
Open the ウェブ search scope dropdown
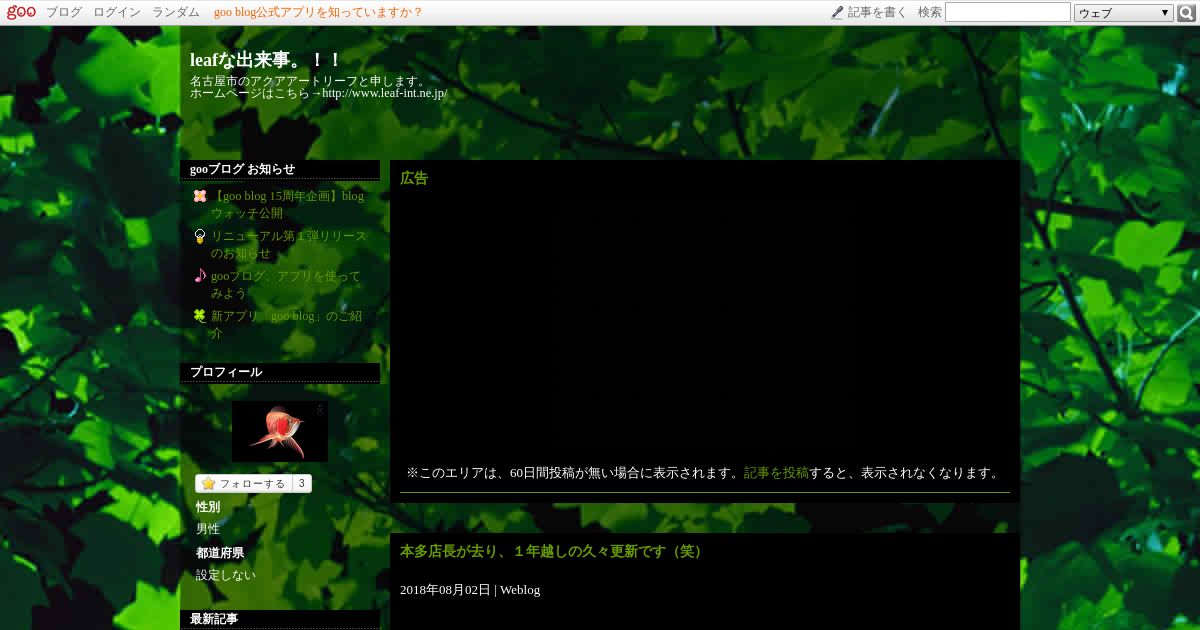tap(1123, 13)
